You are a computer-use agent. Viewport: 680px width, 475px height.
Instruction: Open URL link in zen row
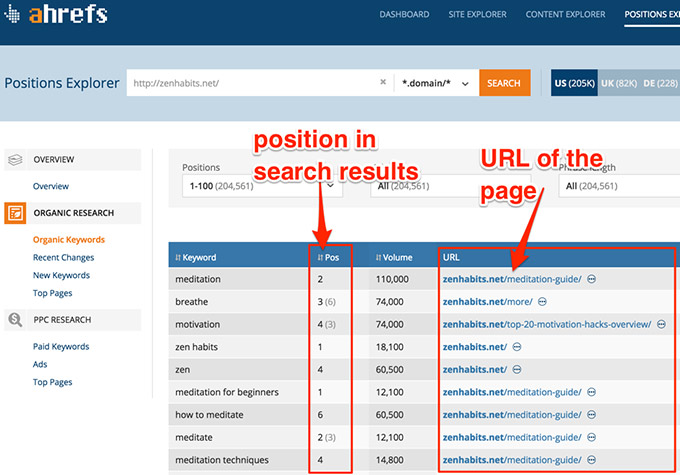pos(474,369)
